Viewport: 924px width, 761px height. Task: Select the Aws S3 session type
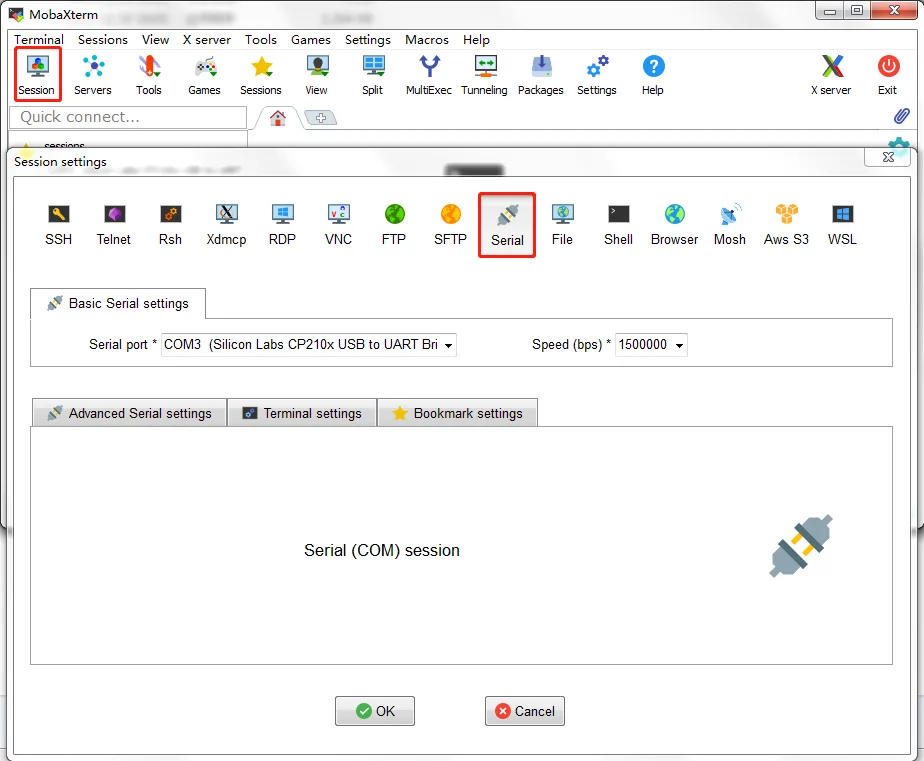[x=786, y=225]
